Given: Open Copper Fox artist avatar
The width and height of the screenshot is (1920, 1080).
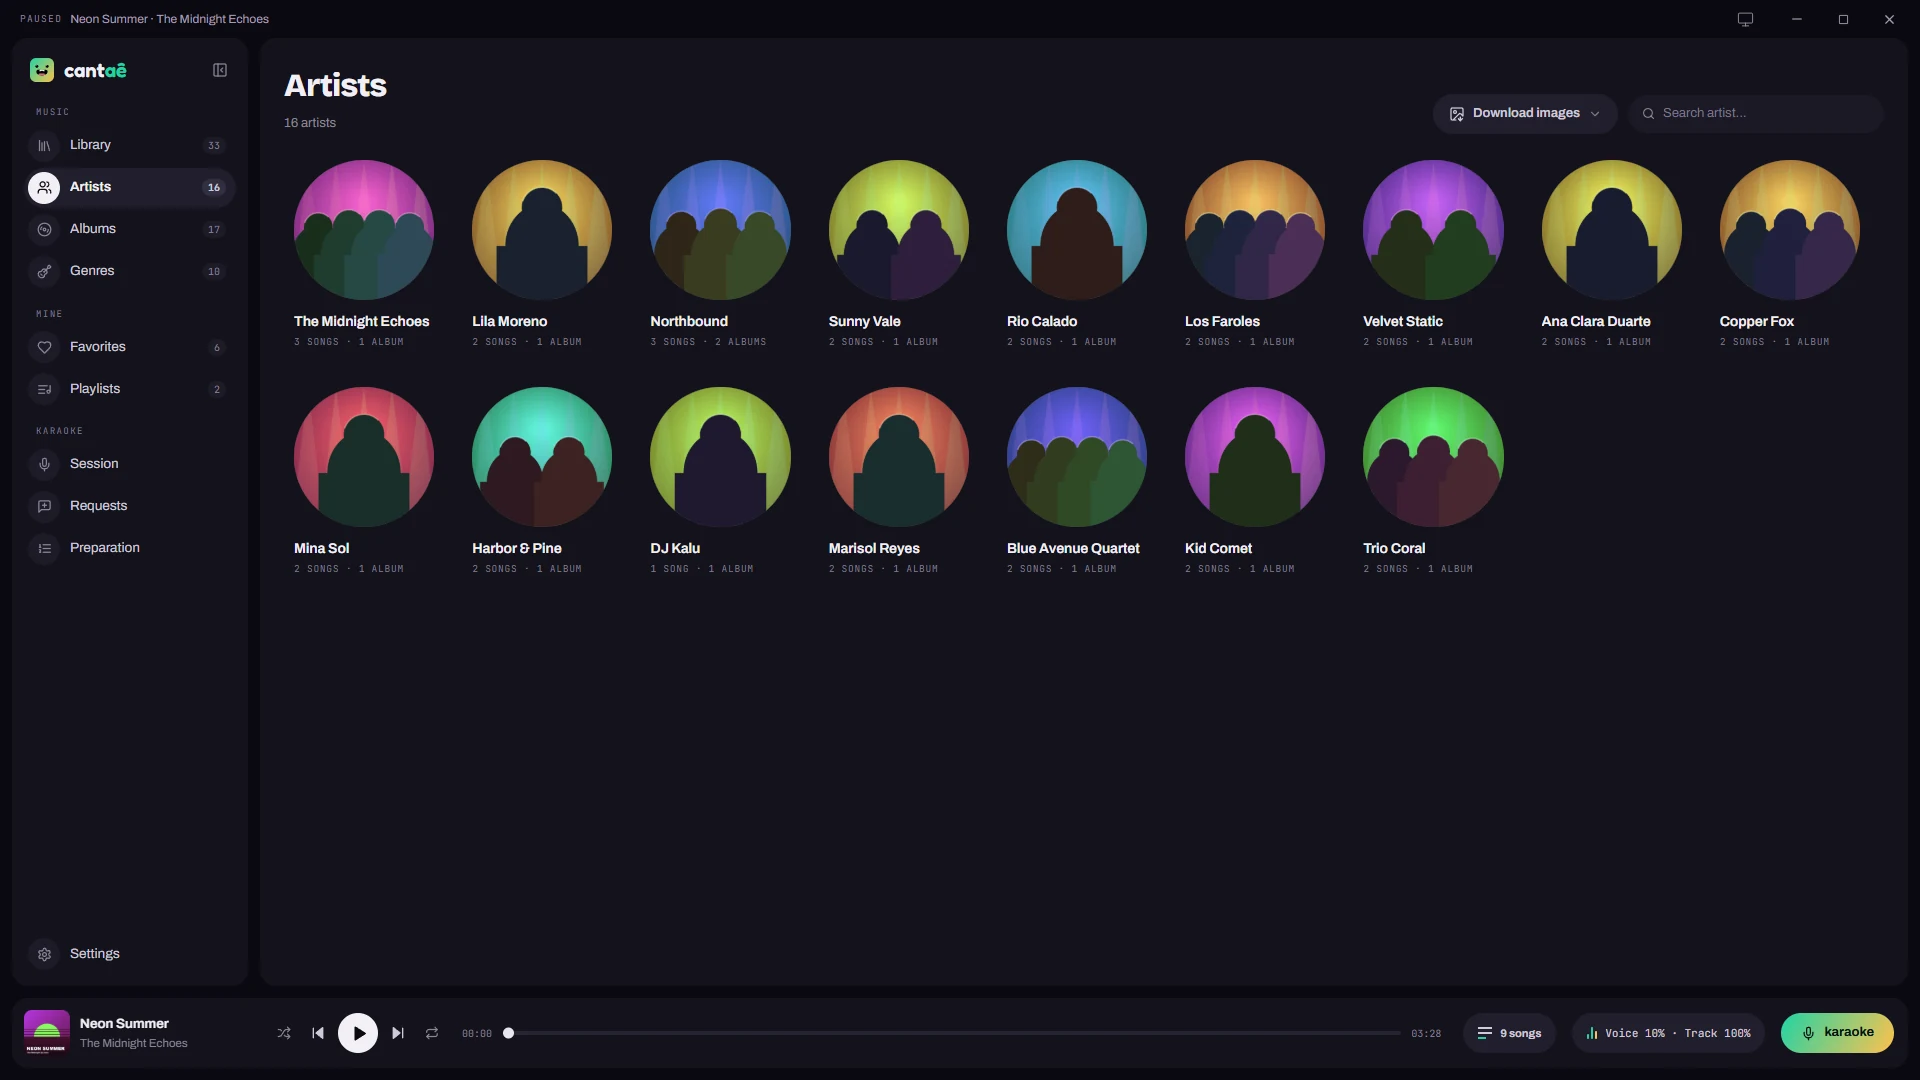Looking at the screenshot, I should (1790, 230).
